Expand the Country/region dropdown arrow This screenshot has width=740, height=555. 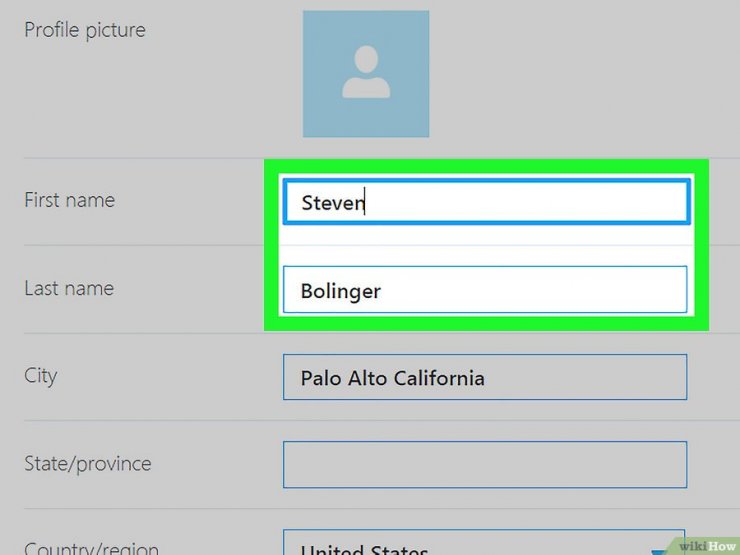(658, 551)
